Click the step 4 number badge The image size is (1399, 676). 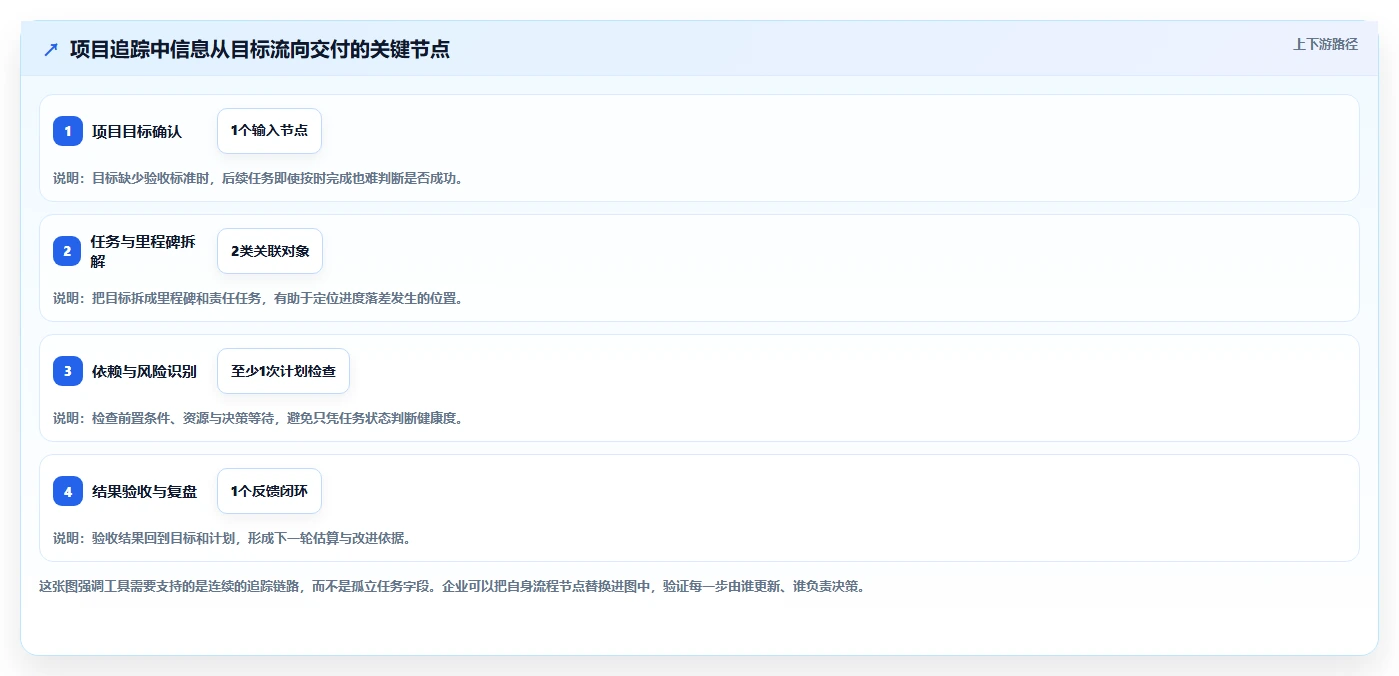[x=68, y=491]
